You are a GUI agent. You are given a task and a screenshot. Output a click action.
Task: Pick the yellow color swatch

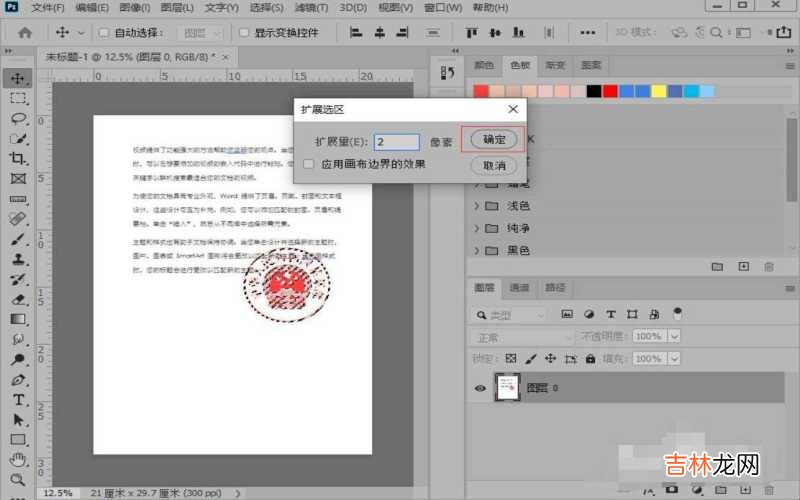click(659, 91)
